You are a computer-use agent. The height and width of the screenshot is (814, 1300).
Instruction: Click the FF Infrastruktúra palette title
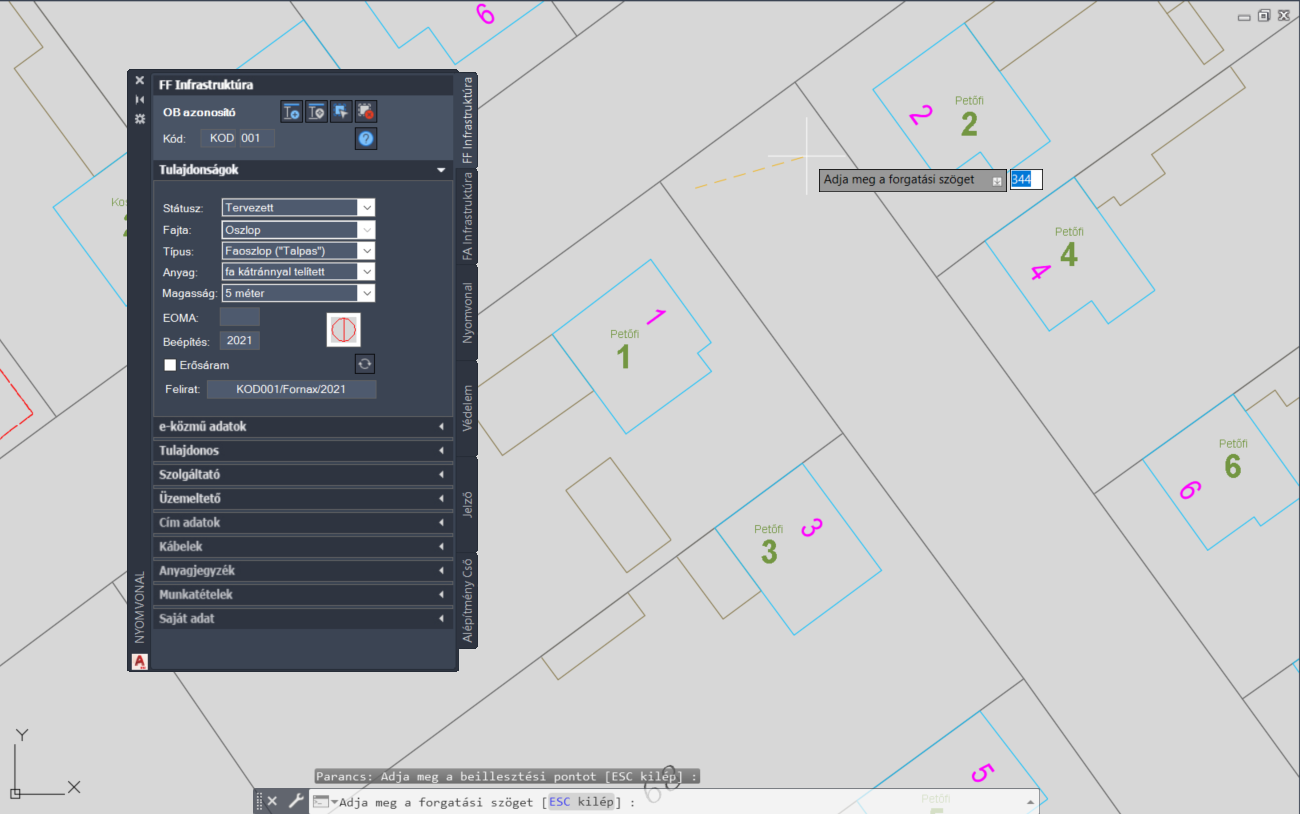pyautogui.click(x=206, y=85)
